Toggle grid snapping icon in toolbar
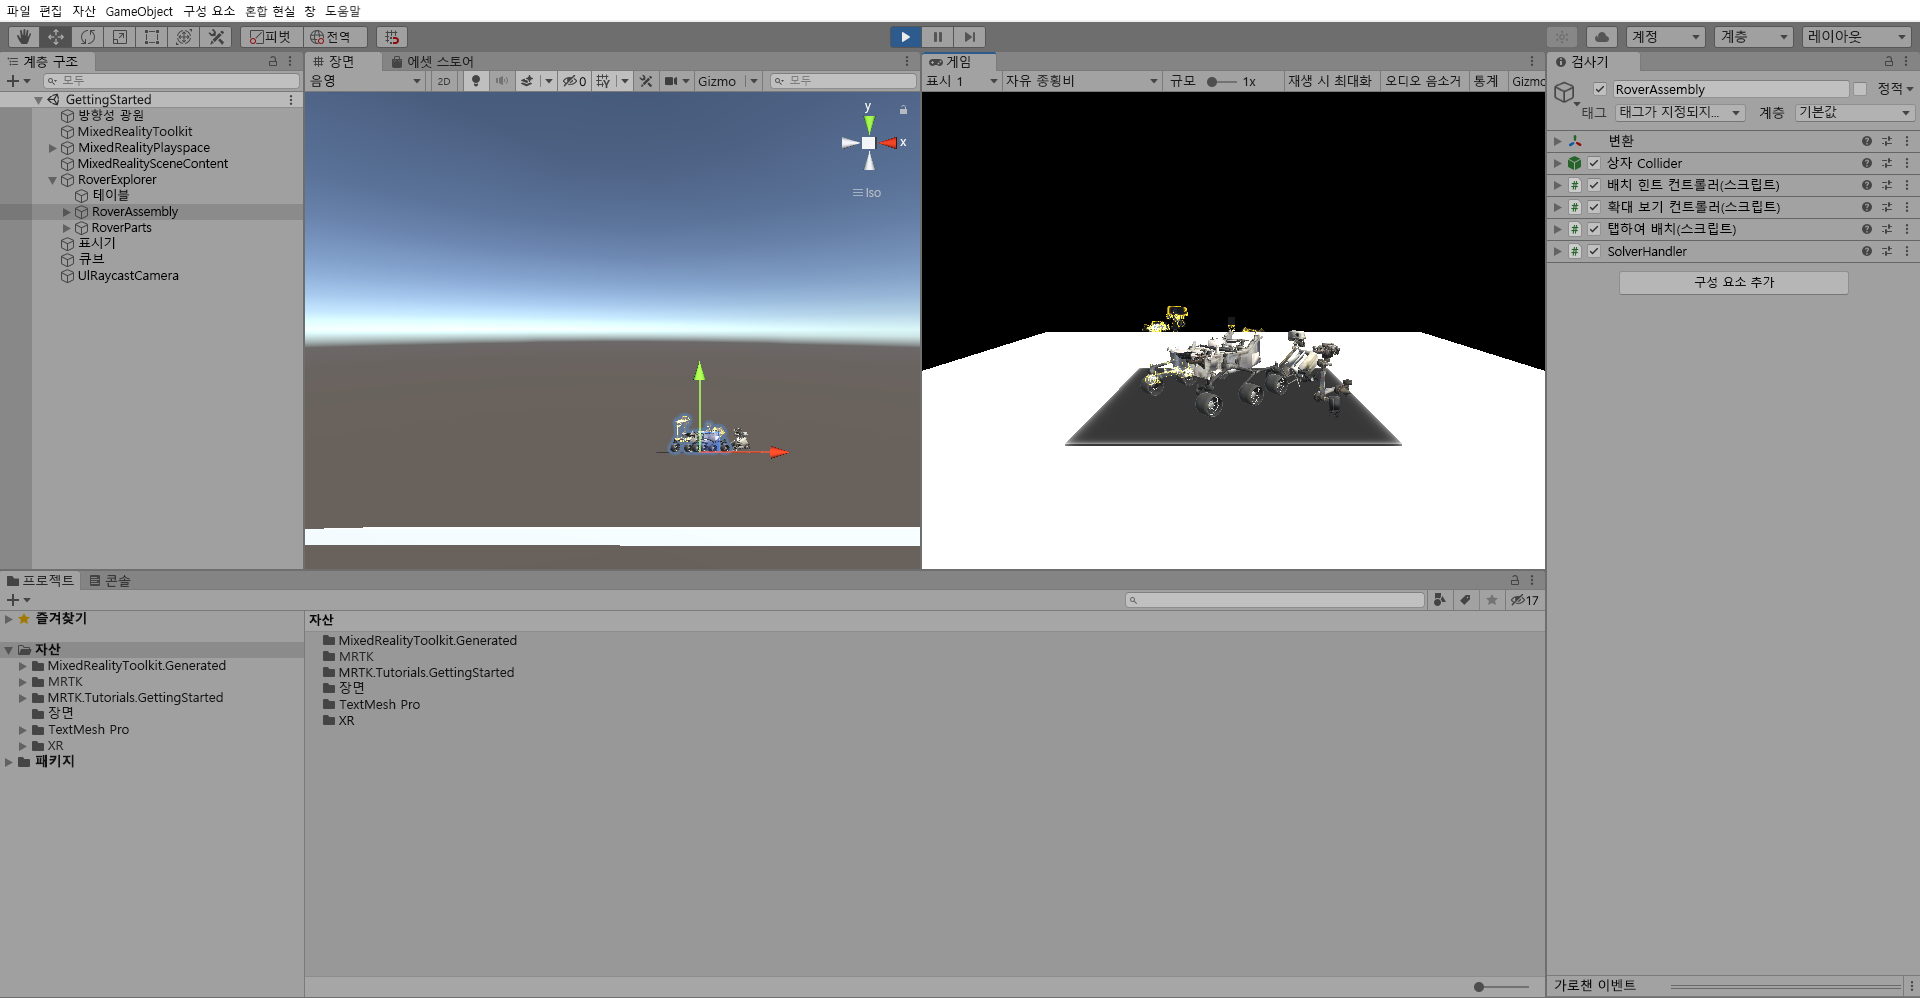 [x=392, y=37]
